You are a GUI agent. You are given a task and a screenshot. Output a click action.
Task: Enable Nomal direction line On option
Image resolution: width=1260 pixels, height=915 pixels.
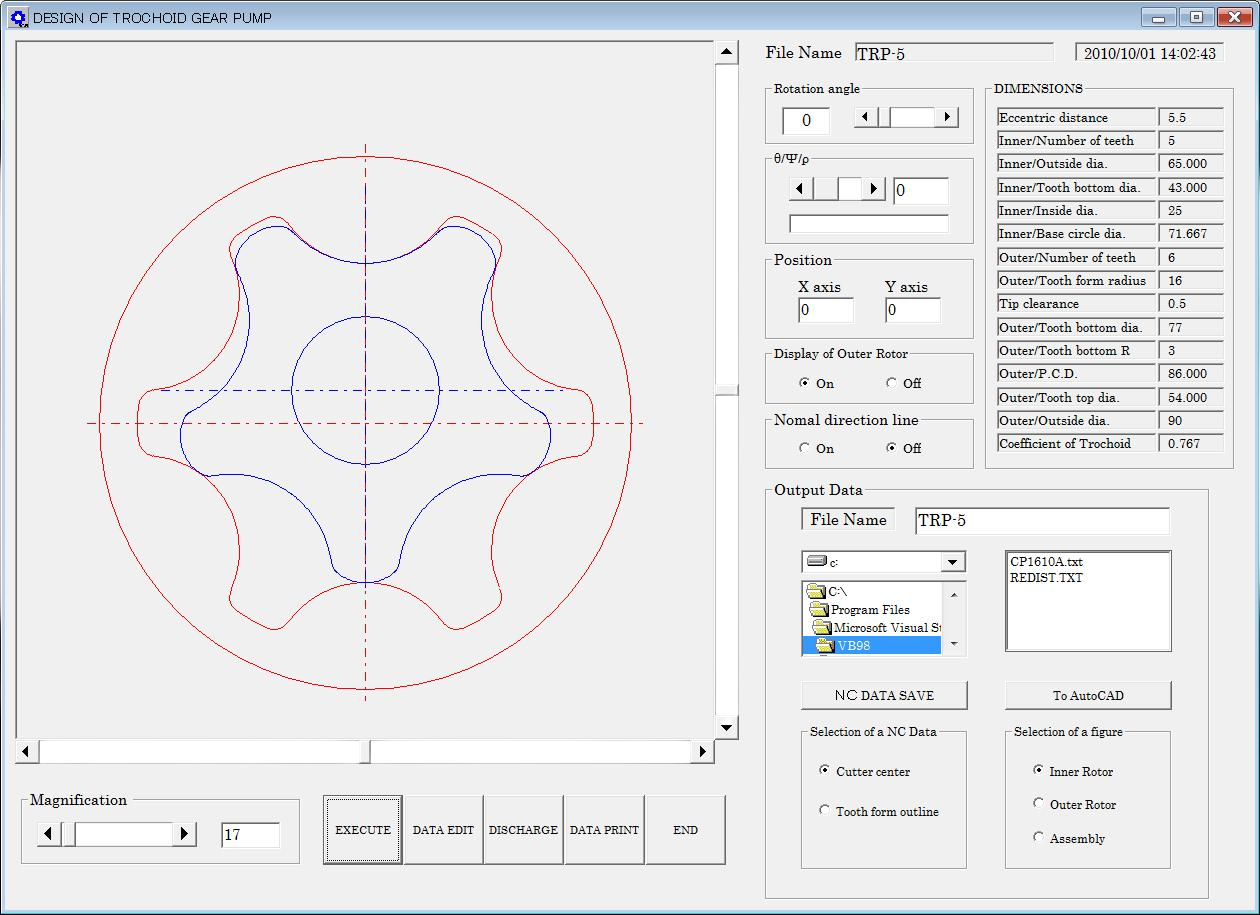pyautogui.click(x=805, y=448)
